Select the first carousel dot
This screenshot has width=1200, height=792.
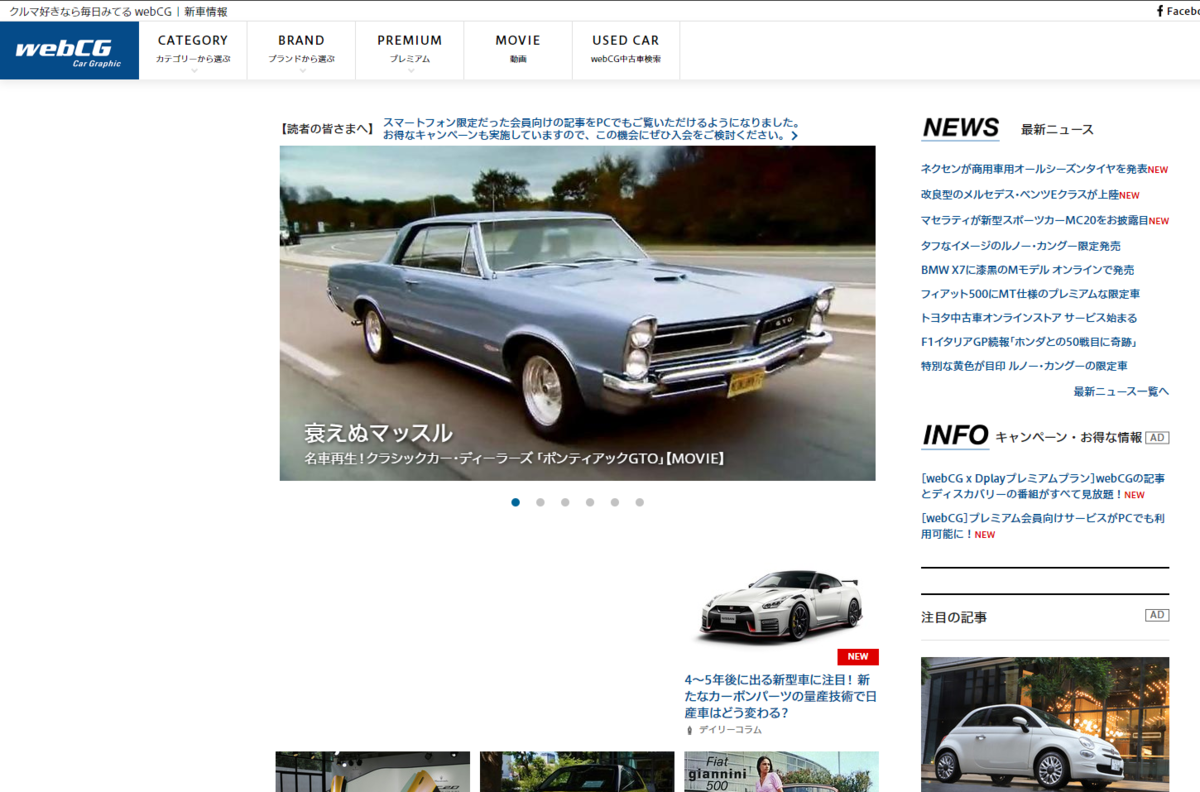click(515, 502)
